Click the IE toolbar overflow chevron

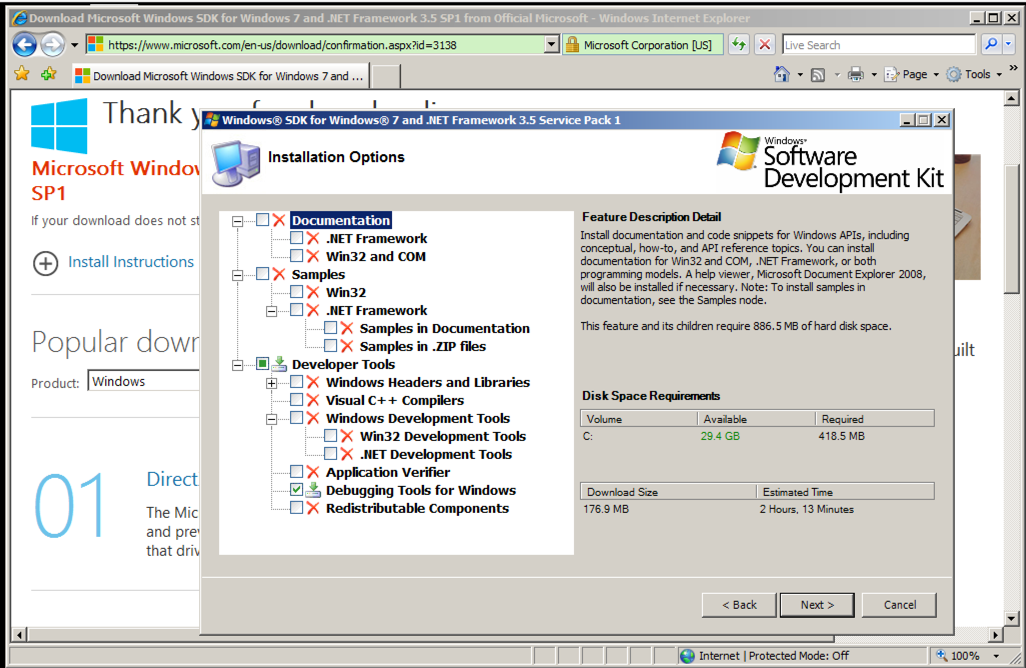click(x=1014, y=68)
